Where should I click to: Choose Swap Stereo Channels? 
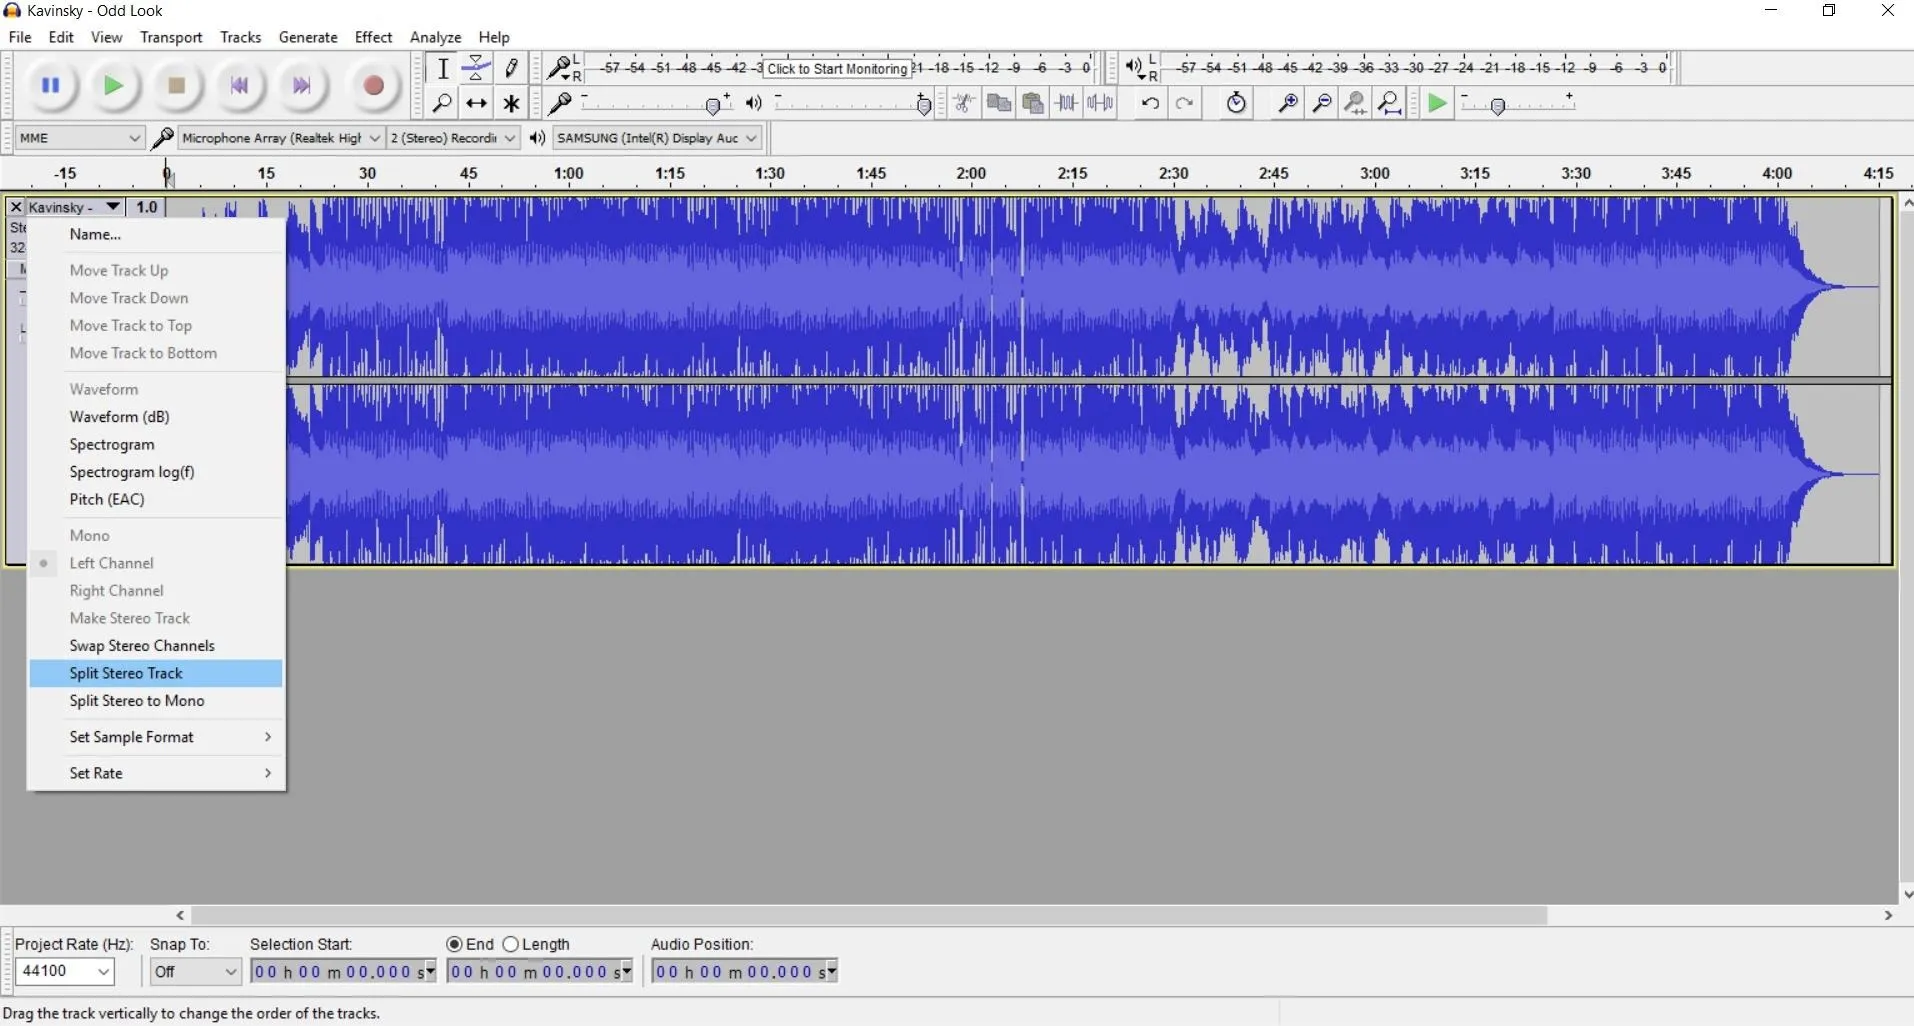pos(157,646)
